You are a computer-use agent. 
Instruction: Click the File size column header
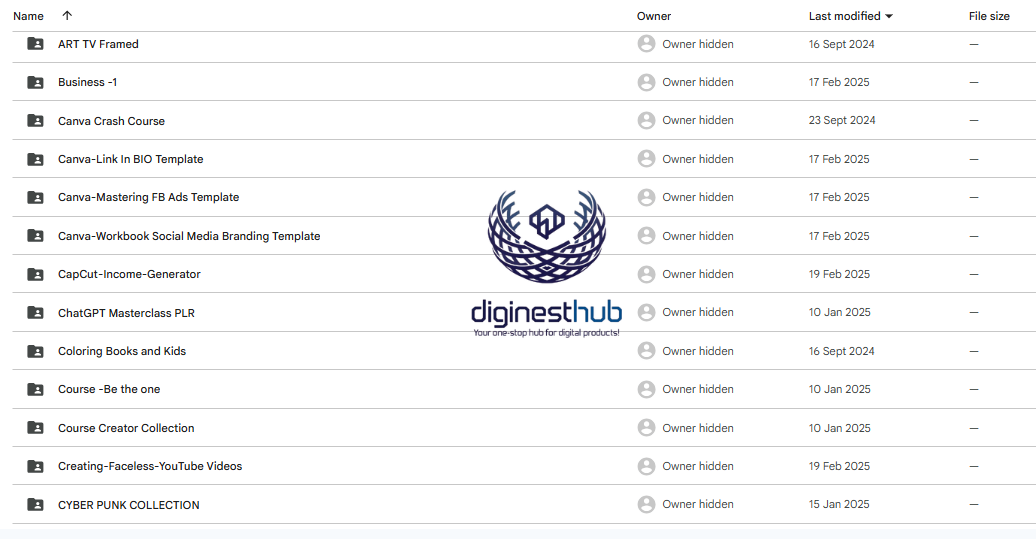click(988, 16)
